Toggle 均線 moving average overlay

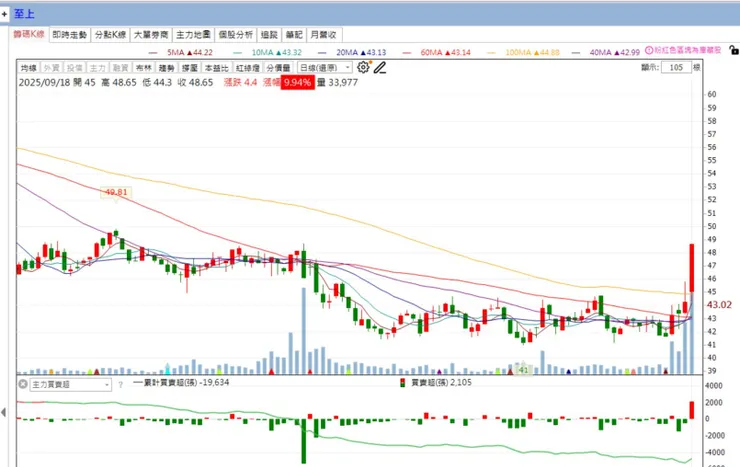click(x=29, y=68)
